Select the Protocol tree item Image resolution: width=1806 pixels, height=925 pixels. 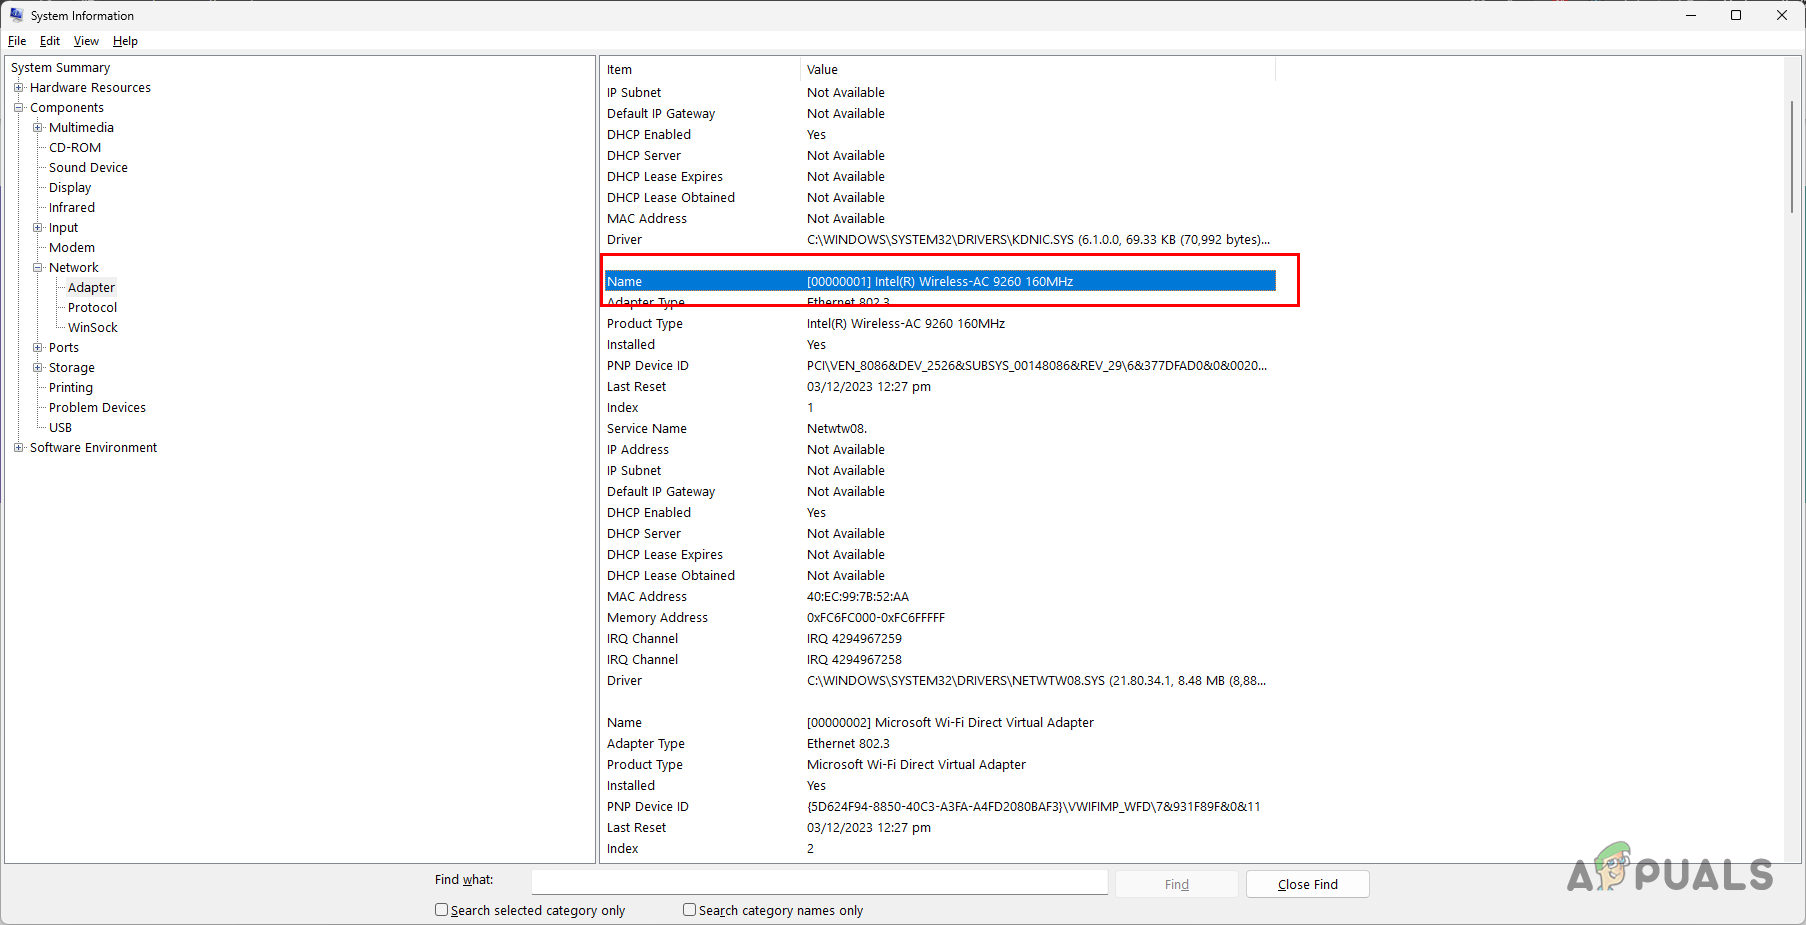point(92,307)
